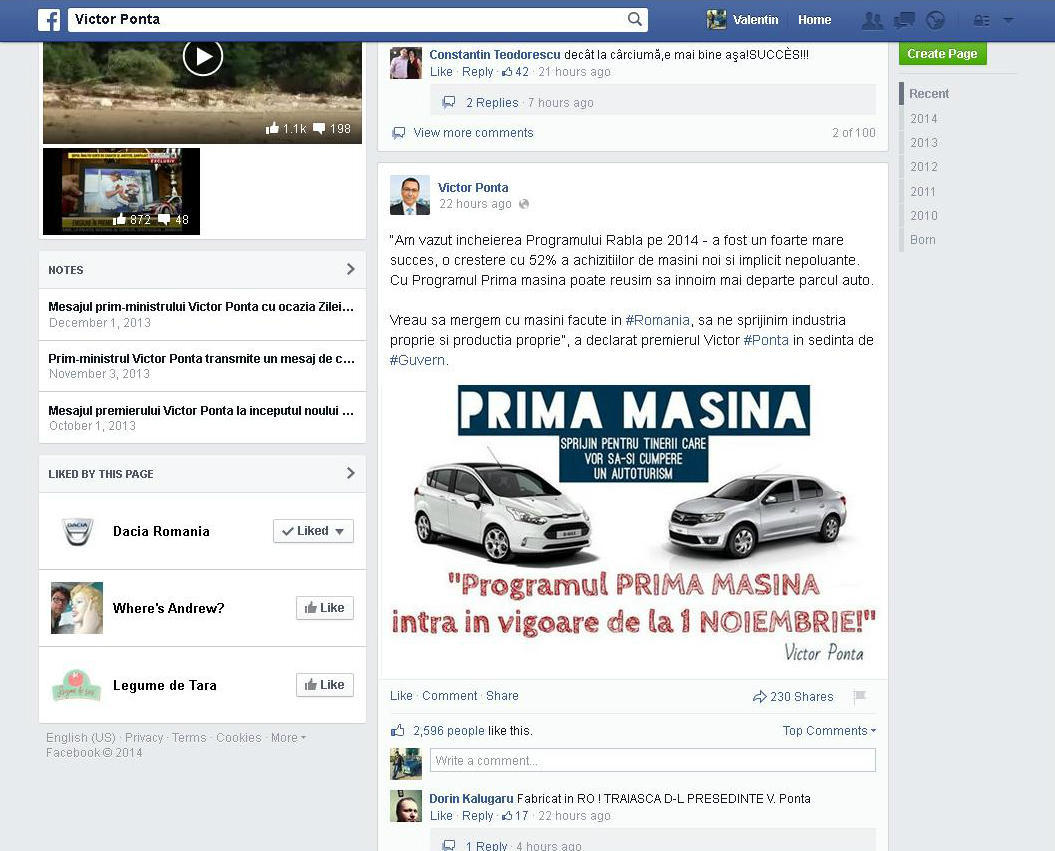Open notifications globe icon
The height and width of the screenshot is (851, 1055).
pos(935,21)
